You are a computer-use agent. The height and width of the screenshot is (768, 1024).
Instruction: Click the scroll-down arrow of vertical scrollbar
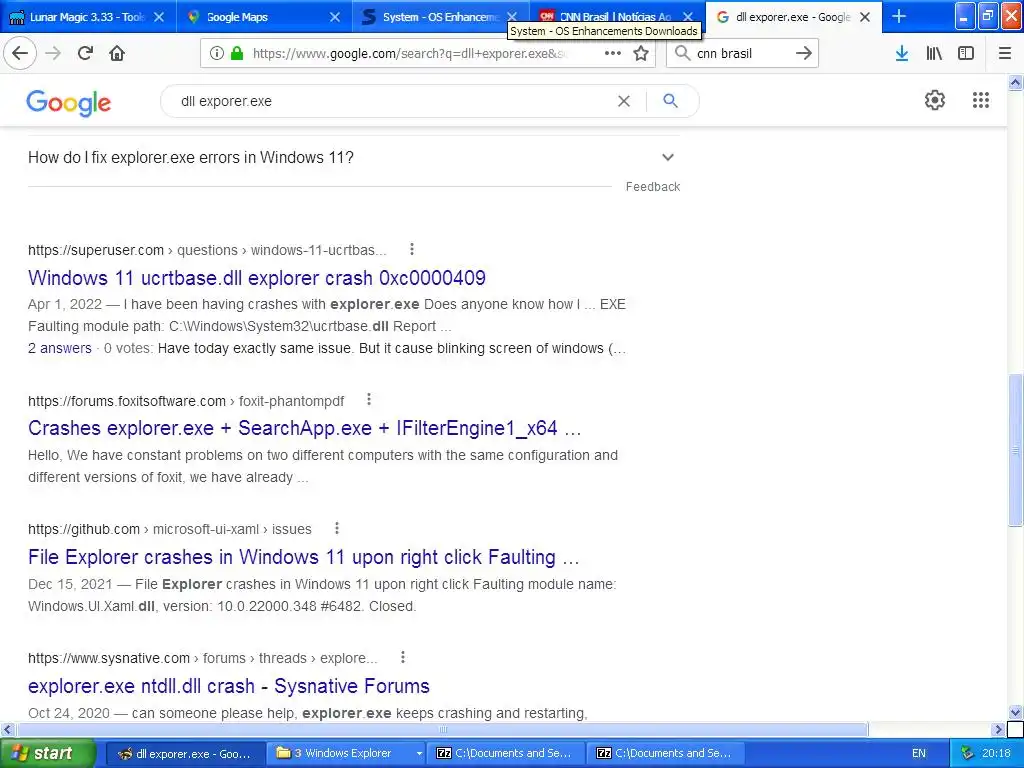tap(1016, 712)
